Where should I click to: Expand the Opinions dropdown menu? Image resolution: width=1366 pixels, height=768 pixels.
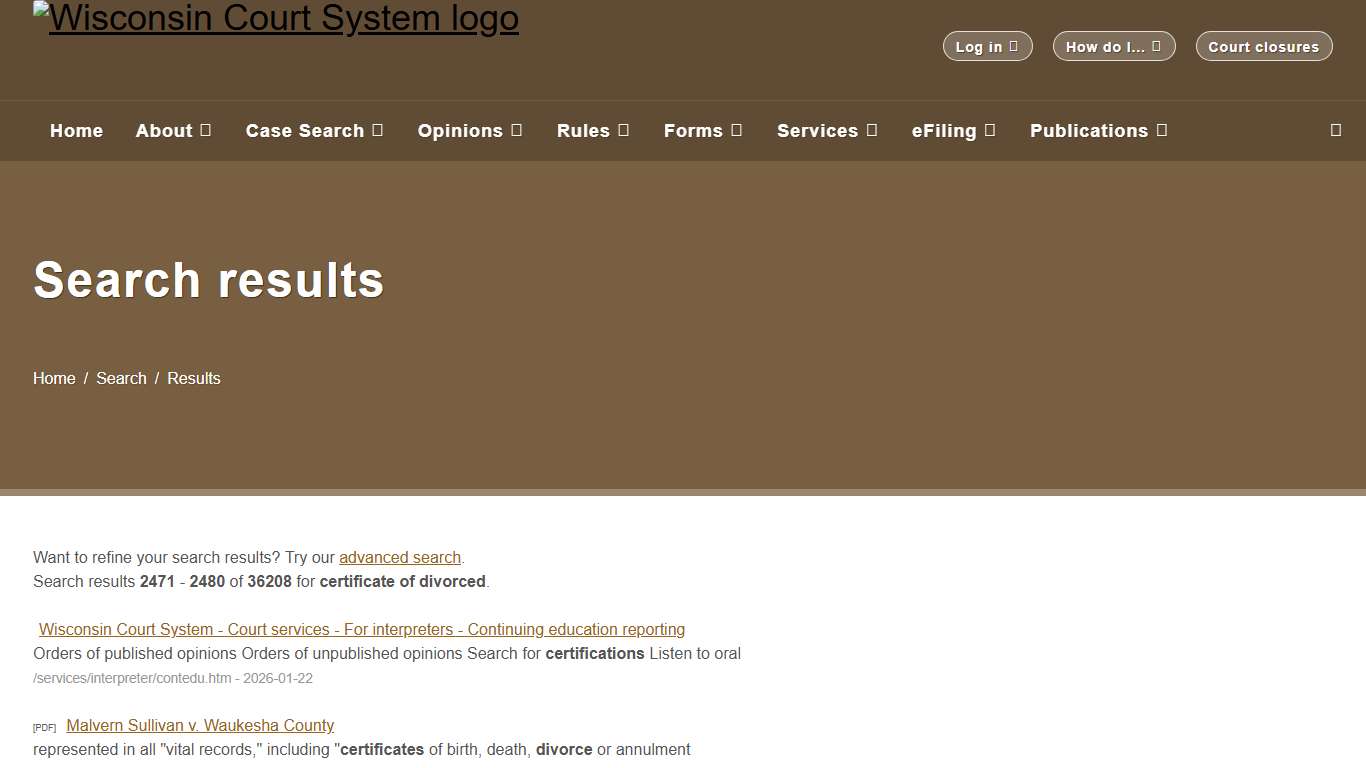470,131
